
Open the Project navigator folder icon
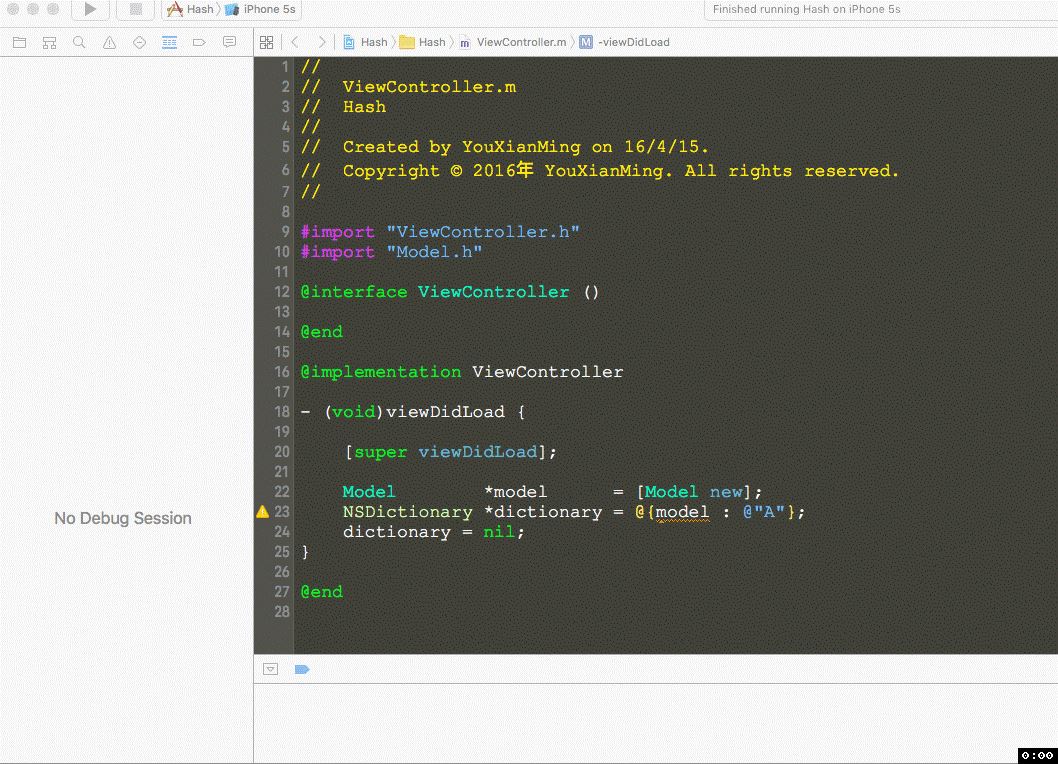coord(19,43)
